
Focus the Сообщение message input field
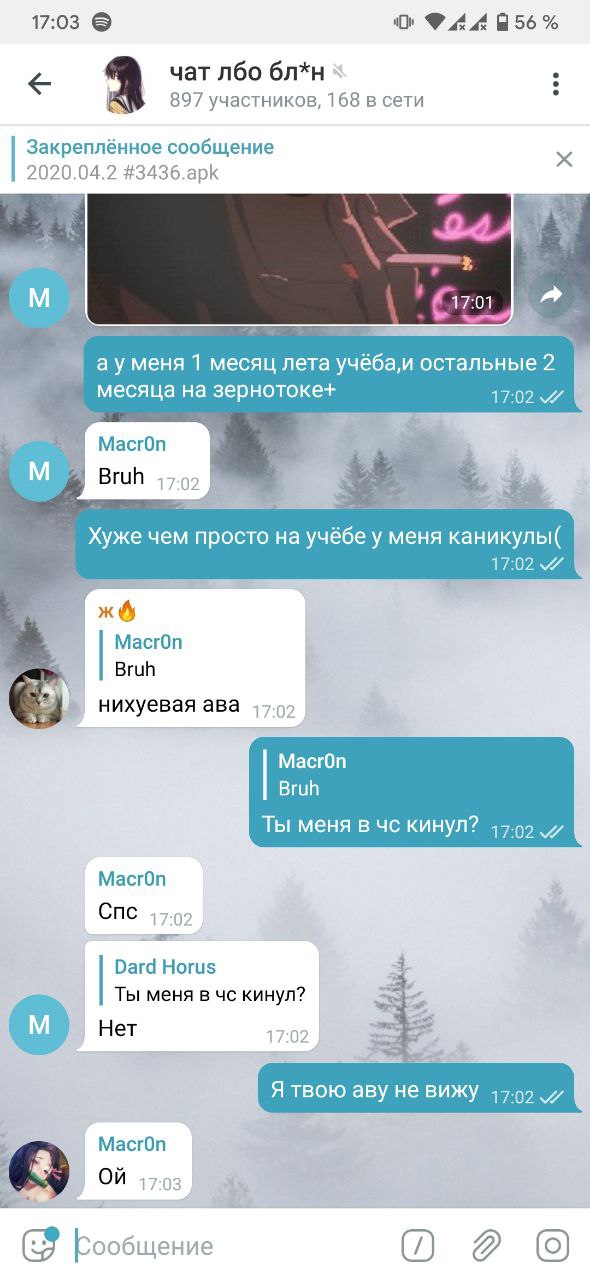coord(230,1246)
